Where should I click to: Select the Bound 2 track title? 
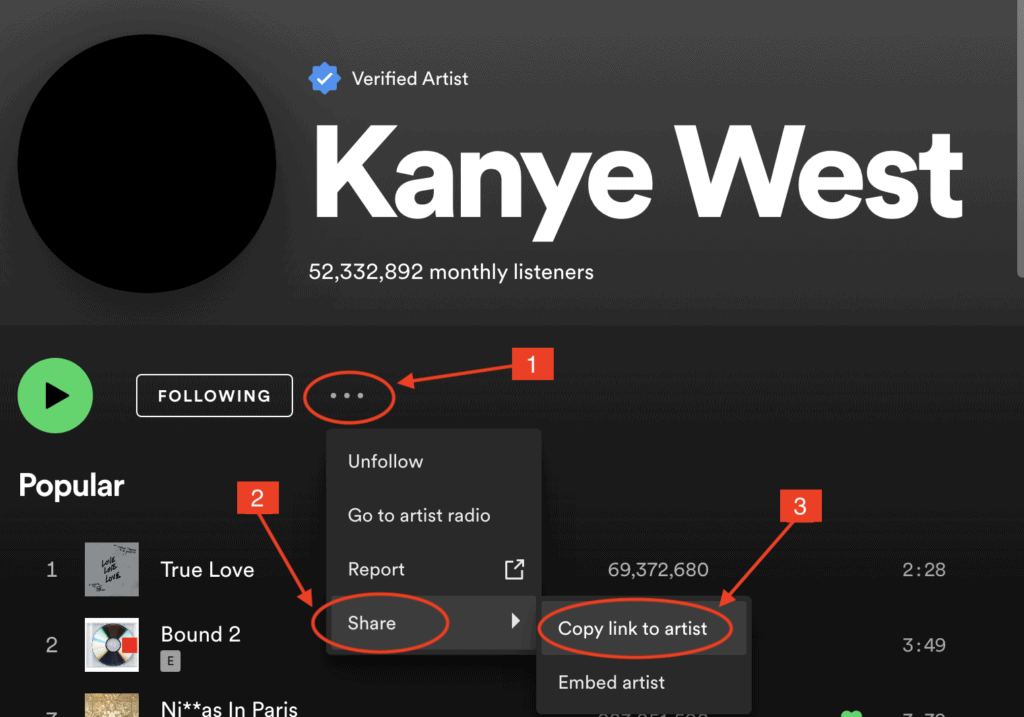[200, 634]
